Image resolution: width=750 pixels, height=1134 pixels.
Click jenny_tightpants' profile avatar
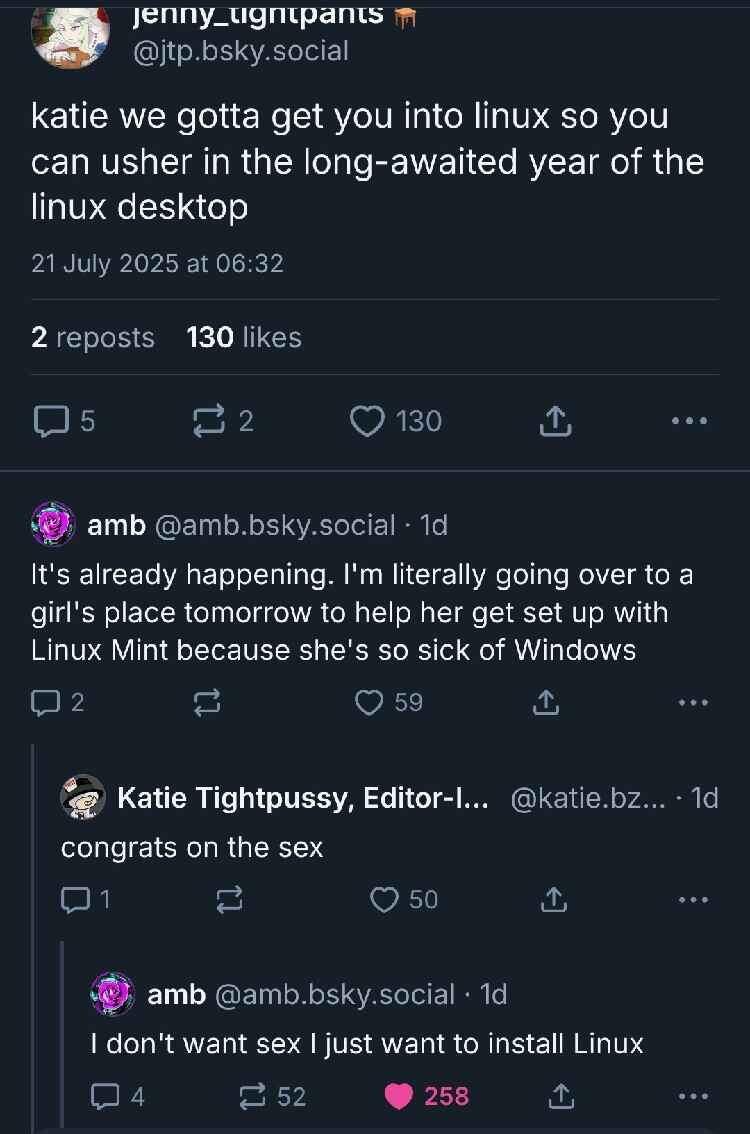click(x=70, y=30)
